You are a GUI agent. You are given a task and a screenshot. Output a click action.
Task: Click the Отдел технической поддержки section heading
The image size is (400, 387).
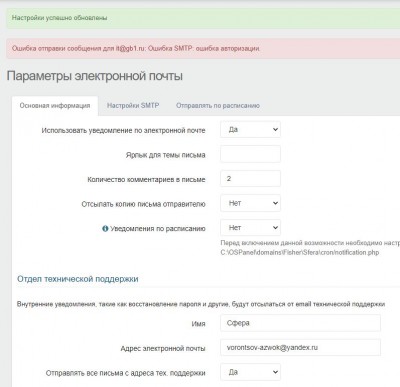click(78, 279)
